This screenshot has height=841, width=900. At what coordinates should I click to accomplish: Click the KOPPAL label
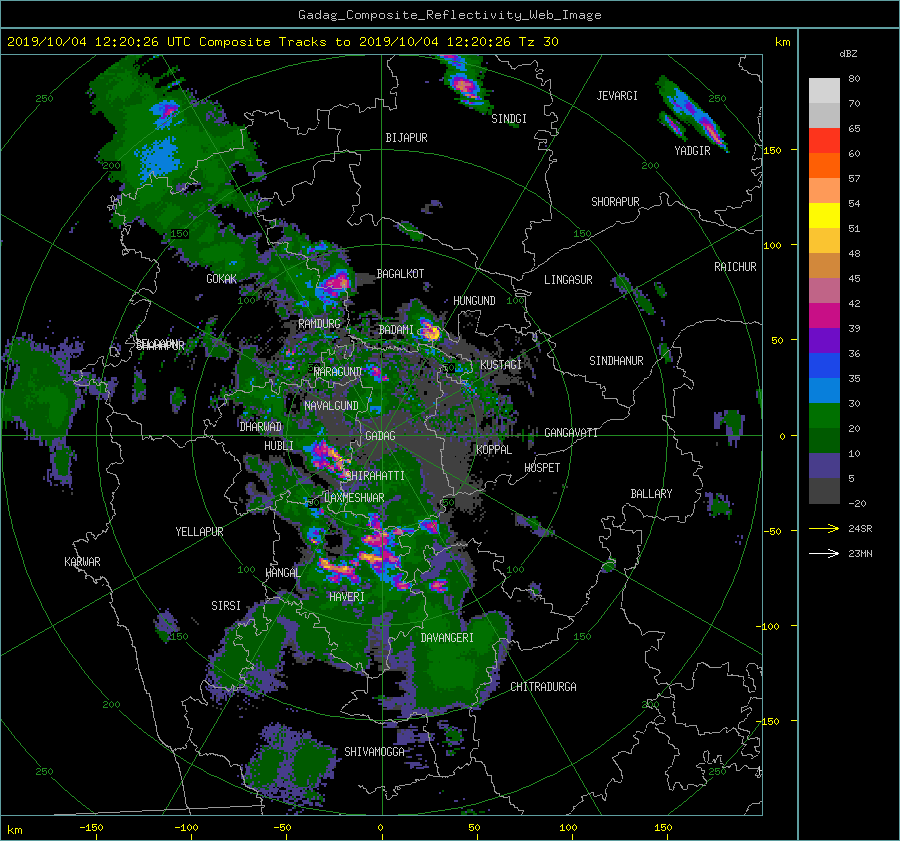pos(494,450)
